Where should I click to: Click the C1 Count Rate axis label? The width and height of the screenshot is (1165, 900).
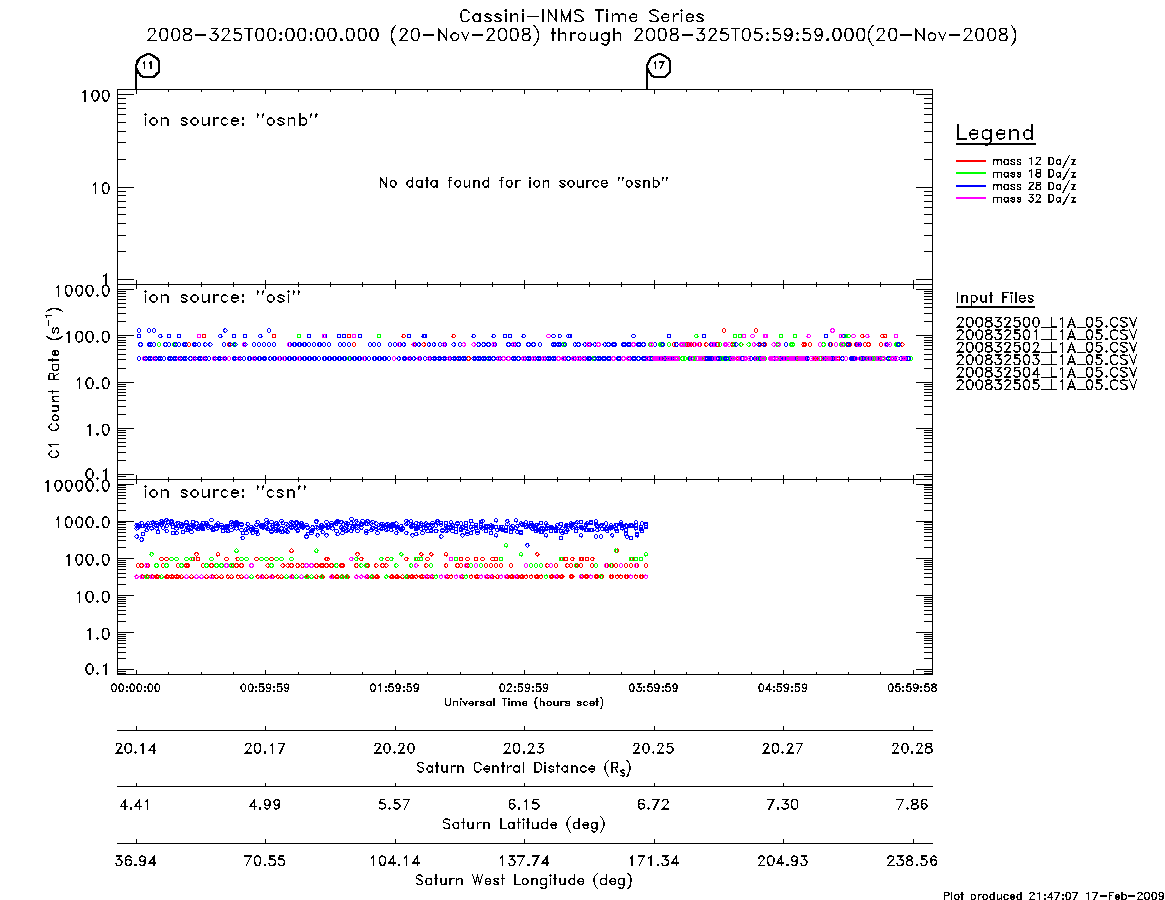[x=54, y=382]
